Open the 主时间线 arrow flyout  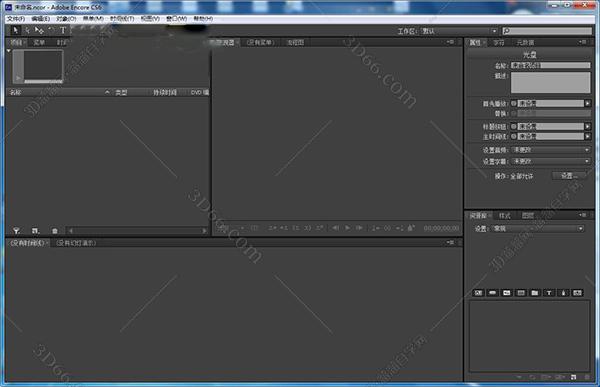[x=587, y=136]
